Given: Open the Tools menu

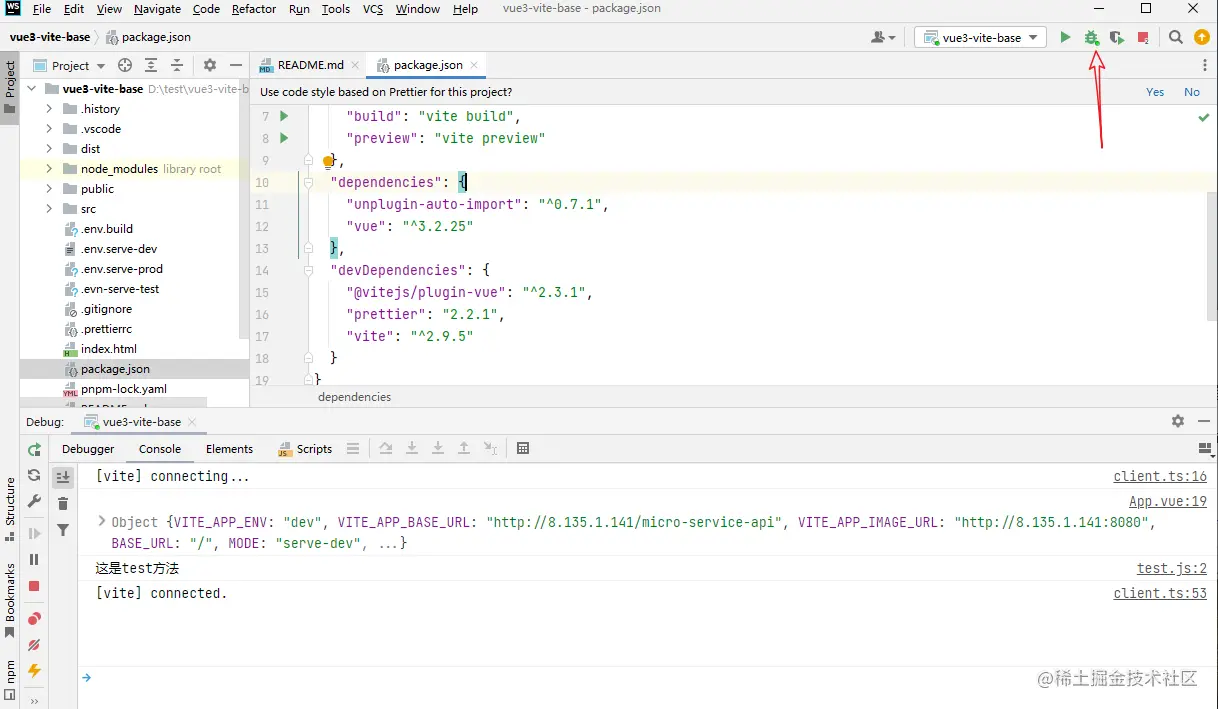Looking at the screenshot, I should [336, 9].
